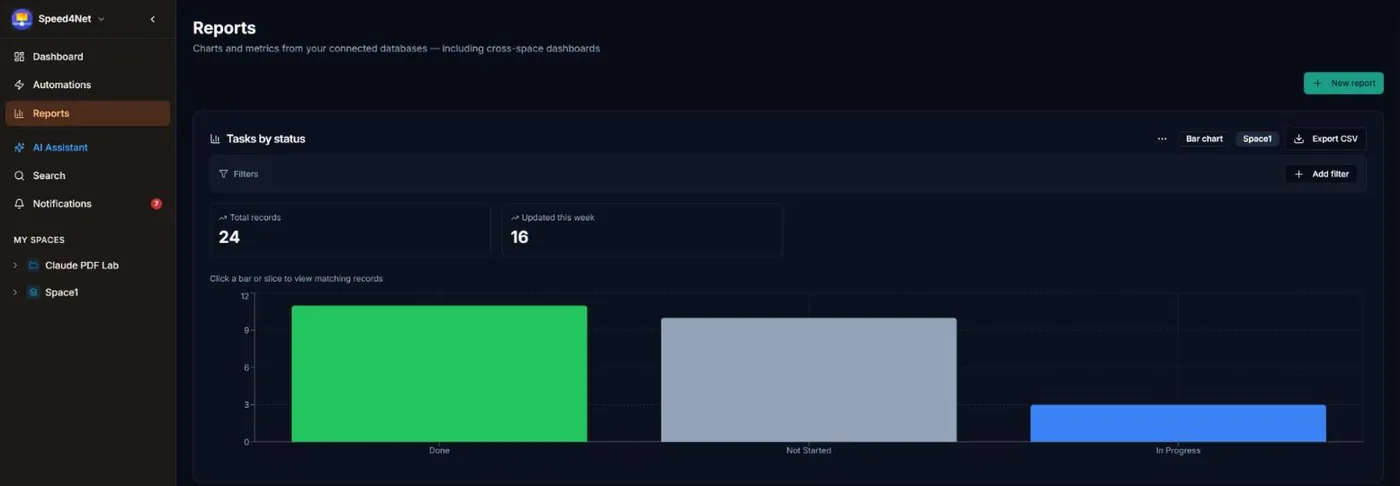Expand the Space1 tree item
This screenshot has height=486, width=1400.
coord(15,293)
